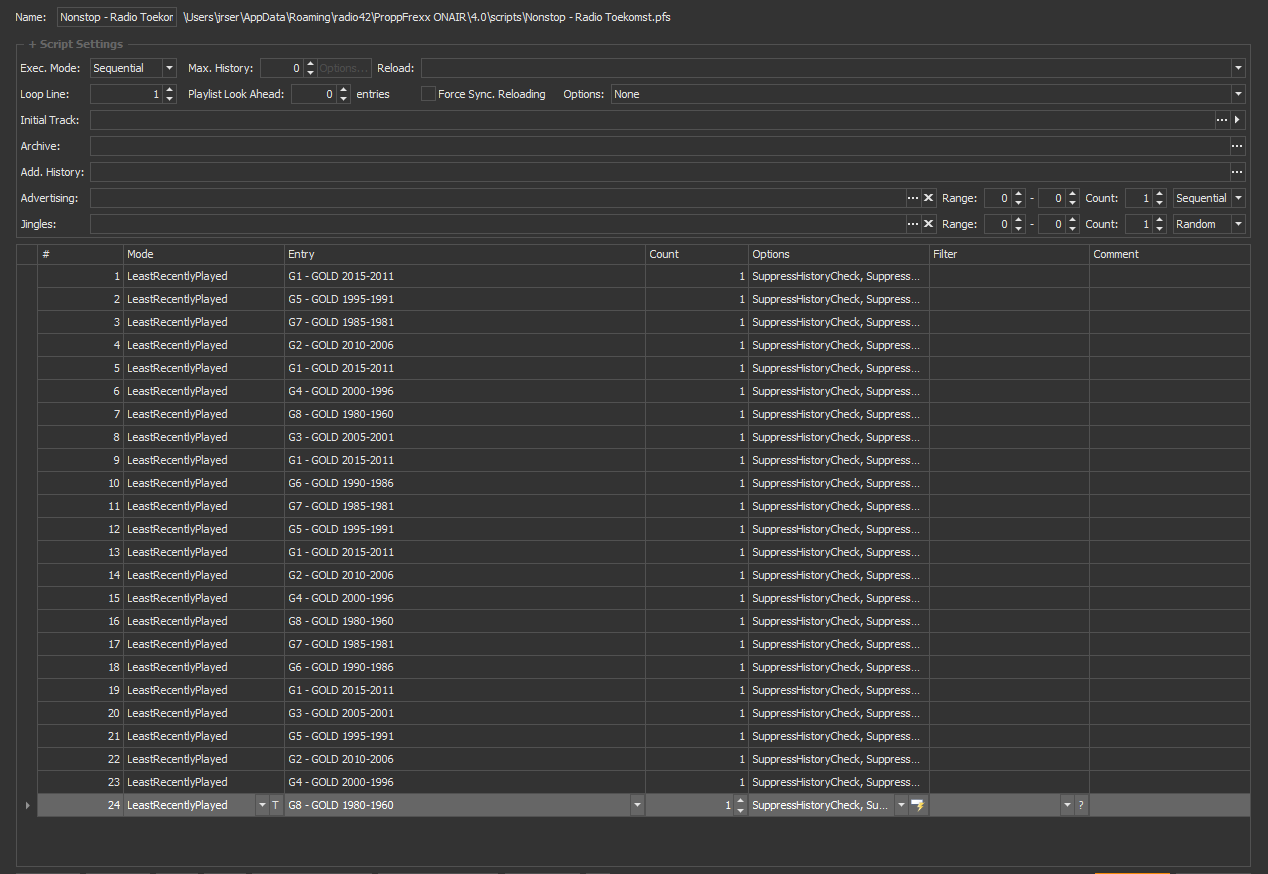The image size is (1268, 874).
Task: Click the Jingles path input field
Action: click(x=497, y=224)
